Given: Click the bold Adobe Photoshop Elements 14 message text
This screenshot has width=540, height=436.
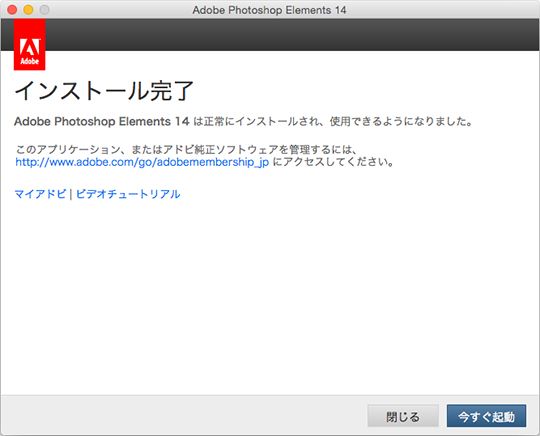Looking at the screenshot, I should [x=102, y=121].
